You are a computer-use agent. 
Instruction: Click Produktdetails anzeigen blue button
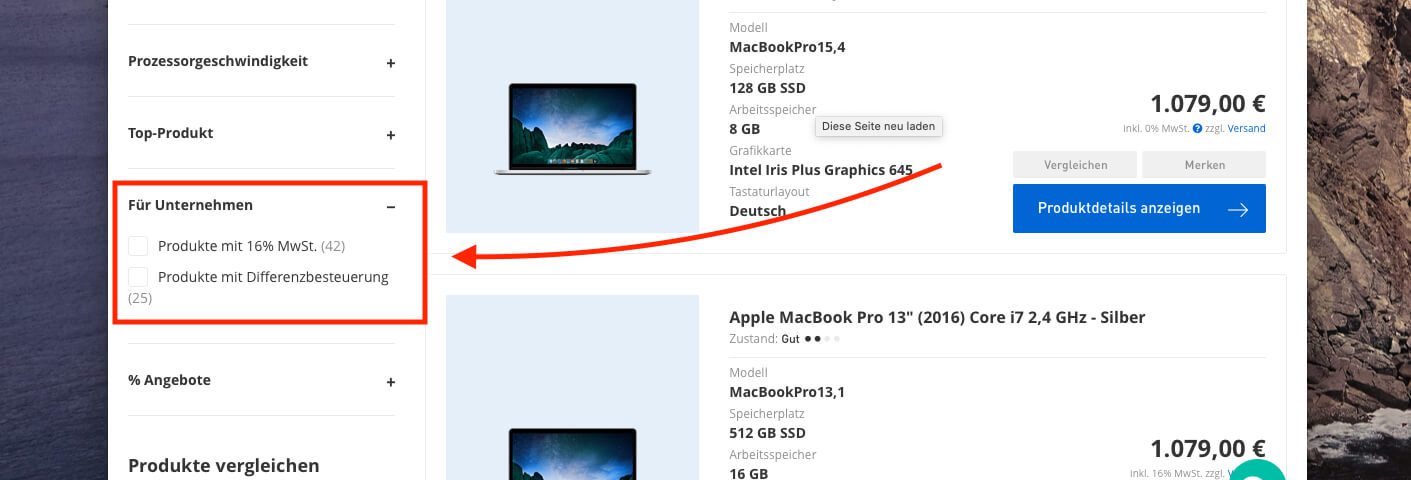coord(1139,208)
